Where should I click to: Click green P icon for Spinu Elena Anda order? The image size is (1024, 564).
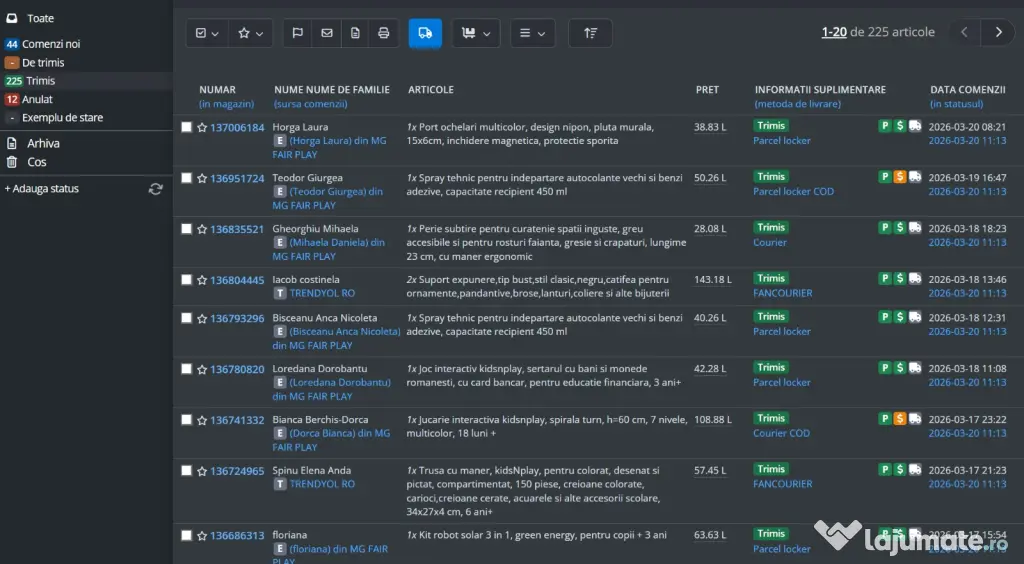[885, 469]
